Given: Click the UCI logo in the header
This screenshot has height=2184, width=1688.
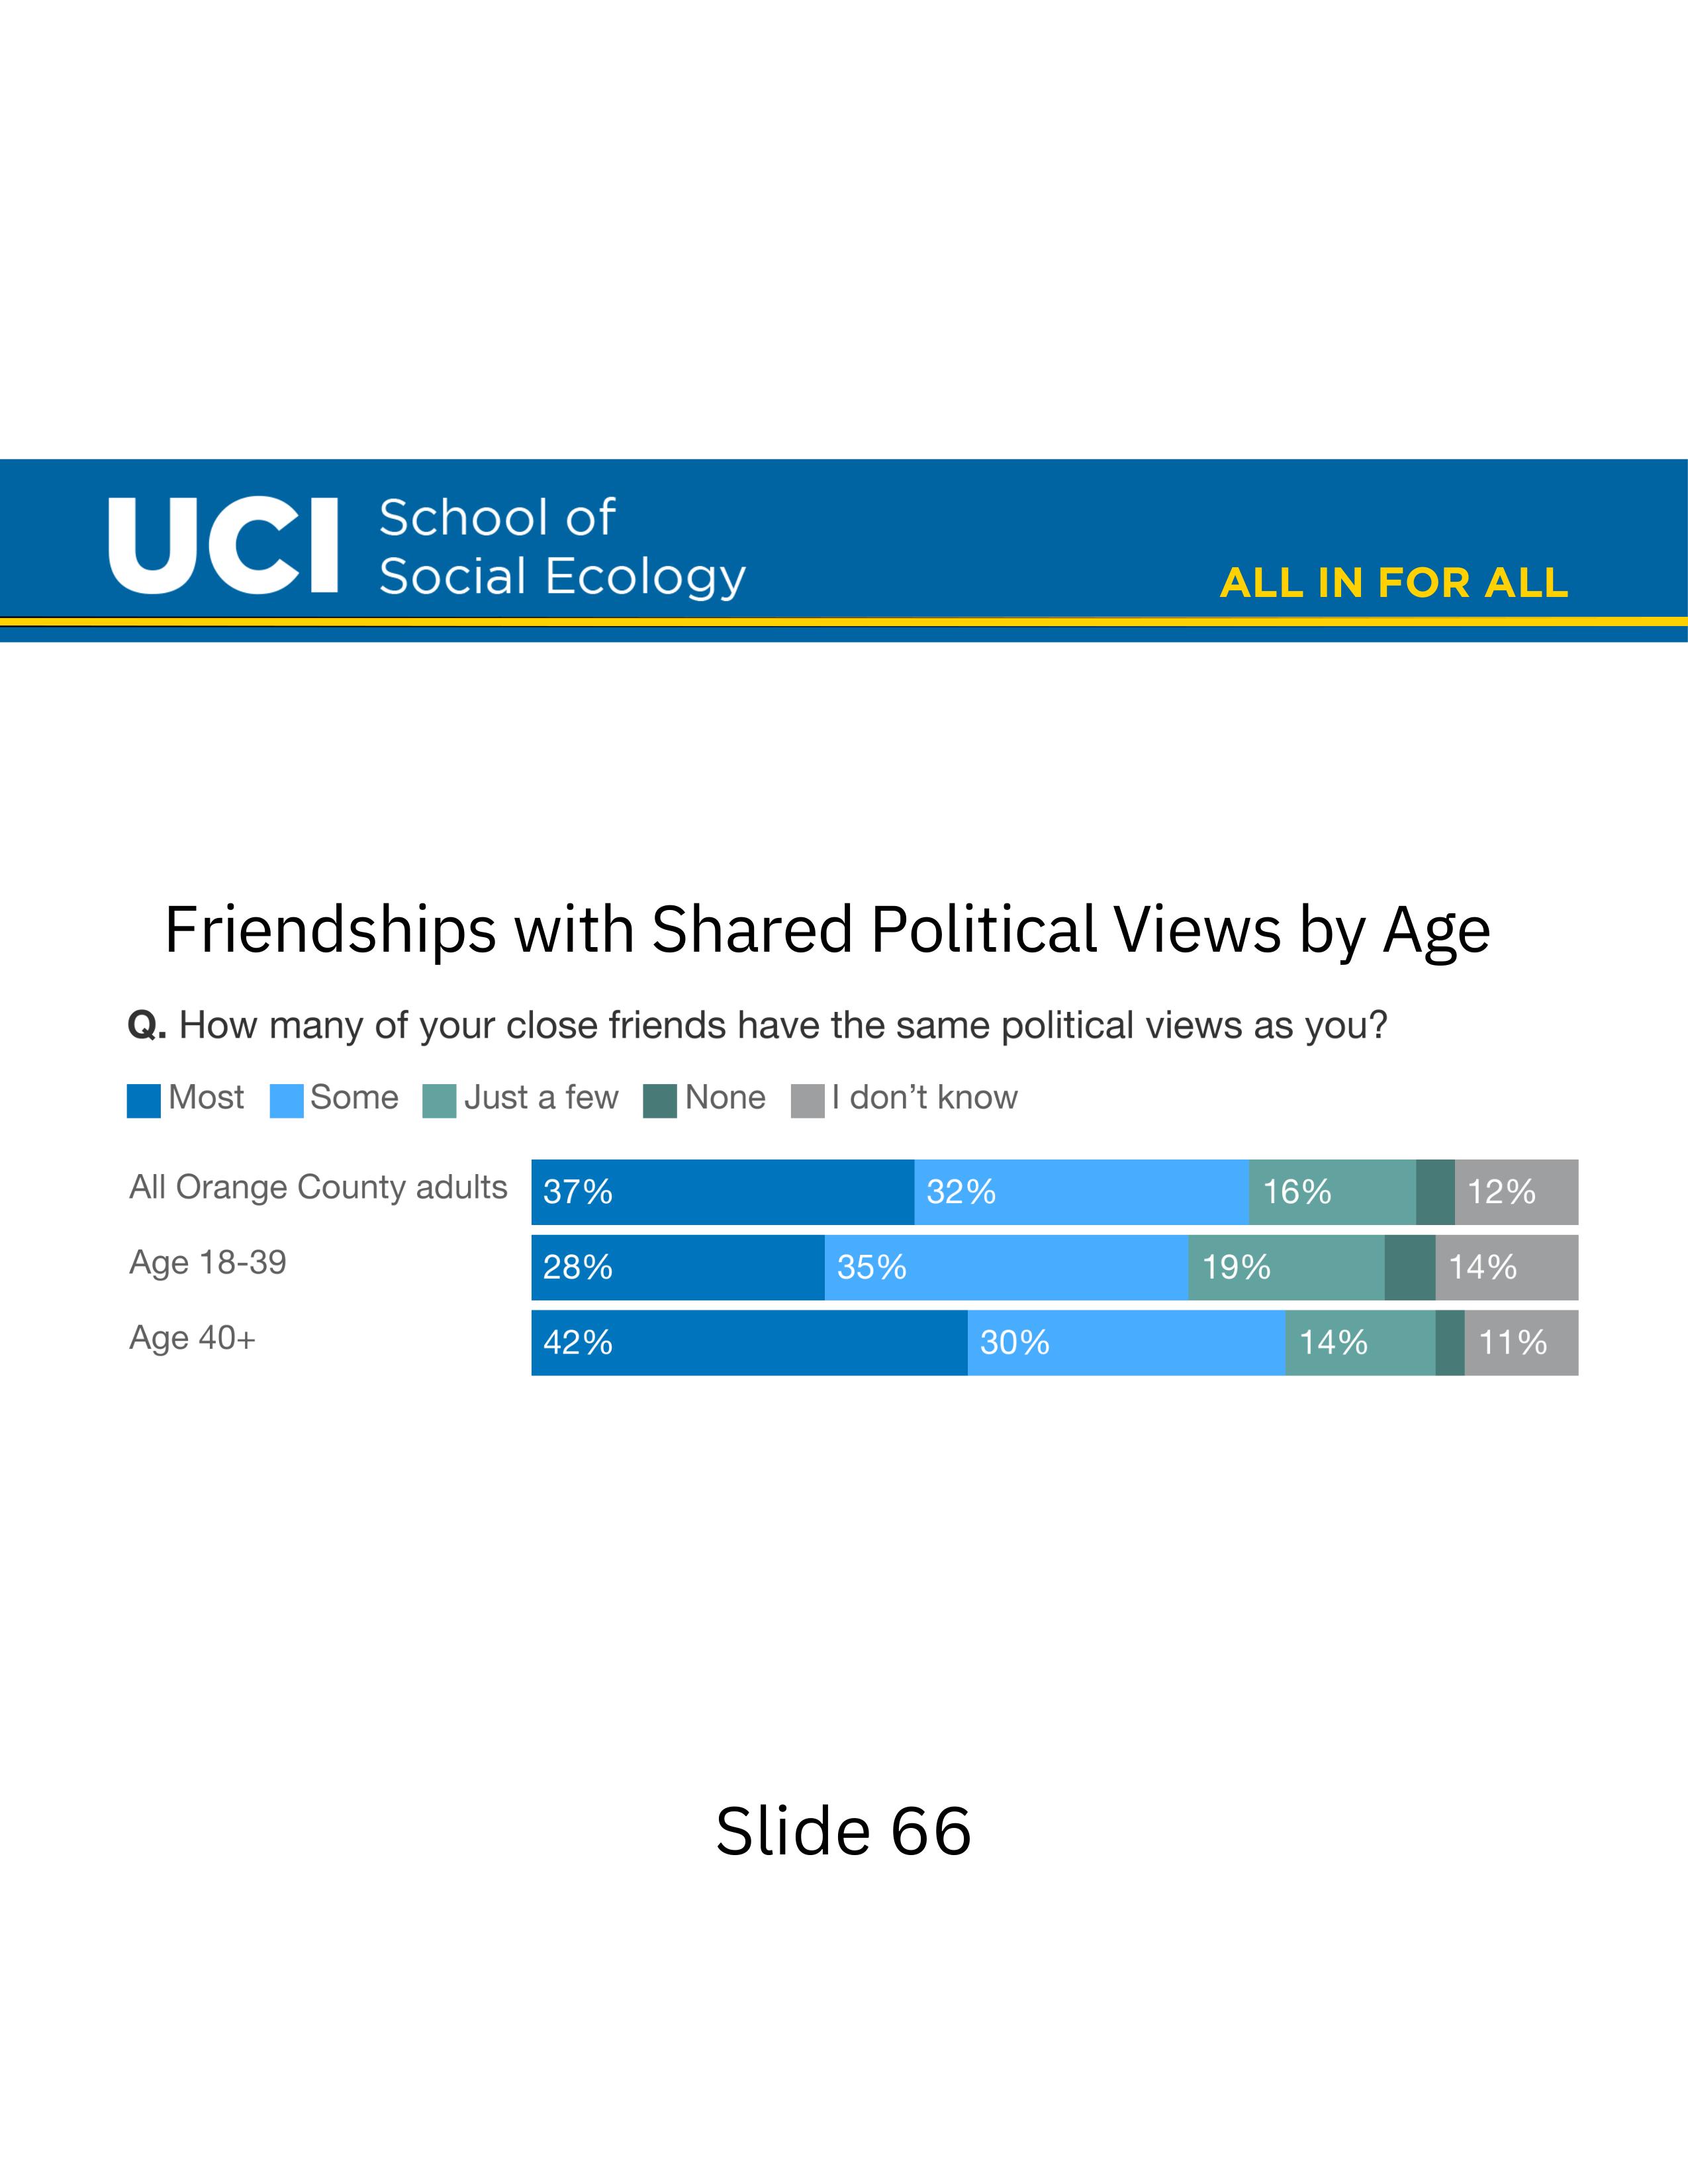Looking at the screenshot, I should [x=223, y=546].
